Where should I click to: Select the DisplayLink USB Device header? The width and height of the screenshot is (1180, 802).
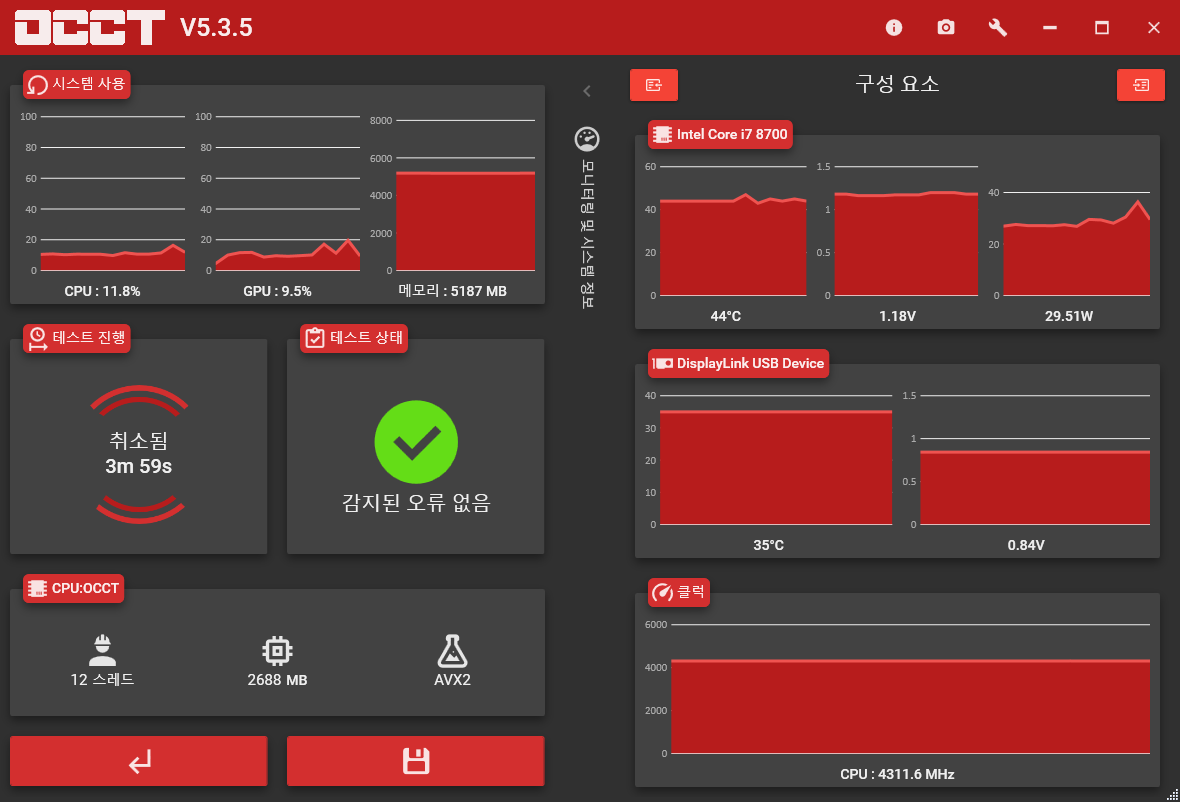[x=739, y=363]
